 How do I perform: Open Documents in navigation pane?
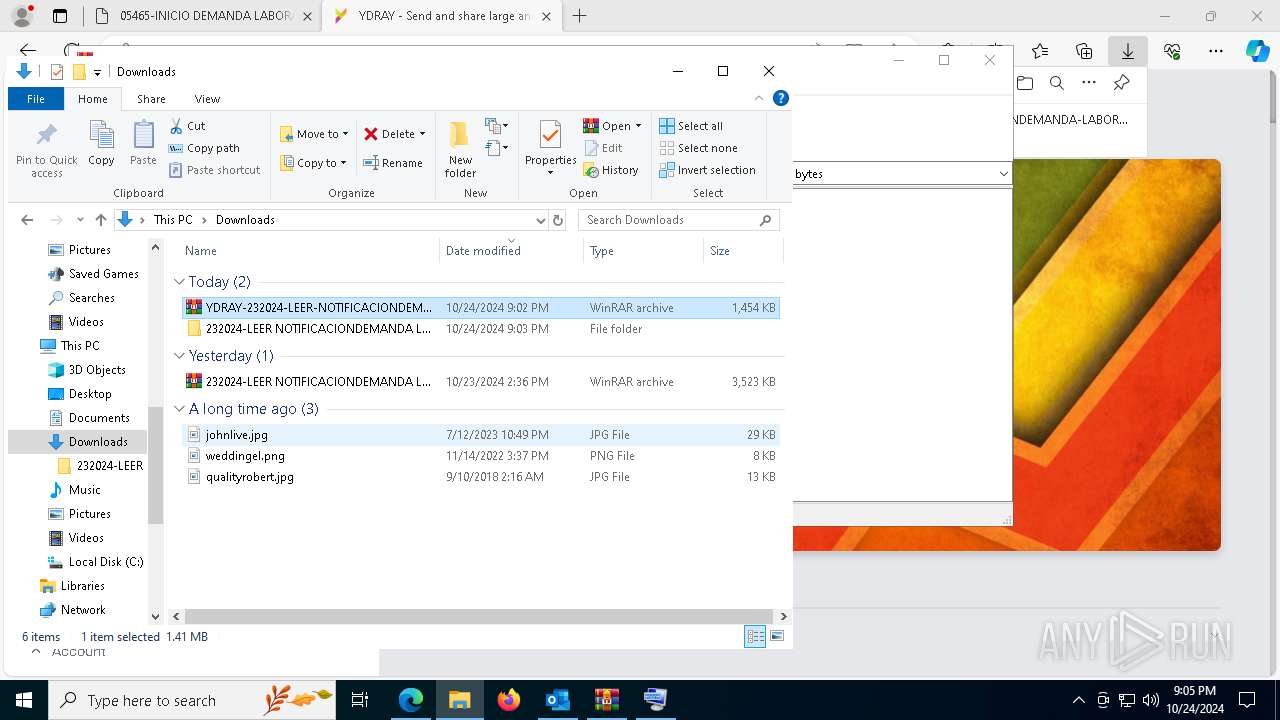tap(99, 418)
